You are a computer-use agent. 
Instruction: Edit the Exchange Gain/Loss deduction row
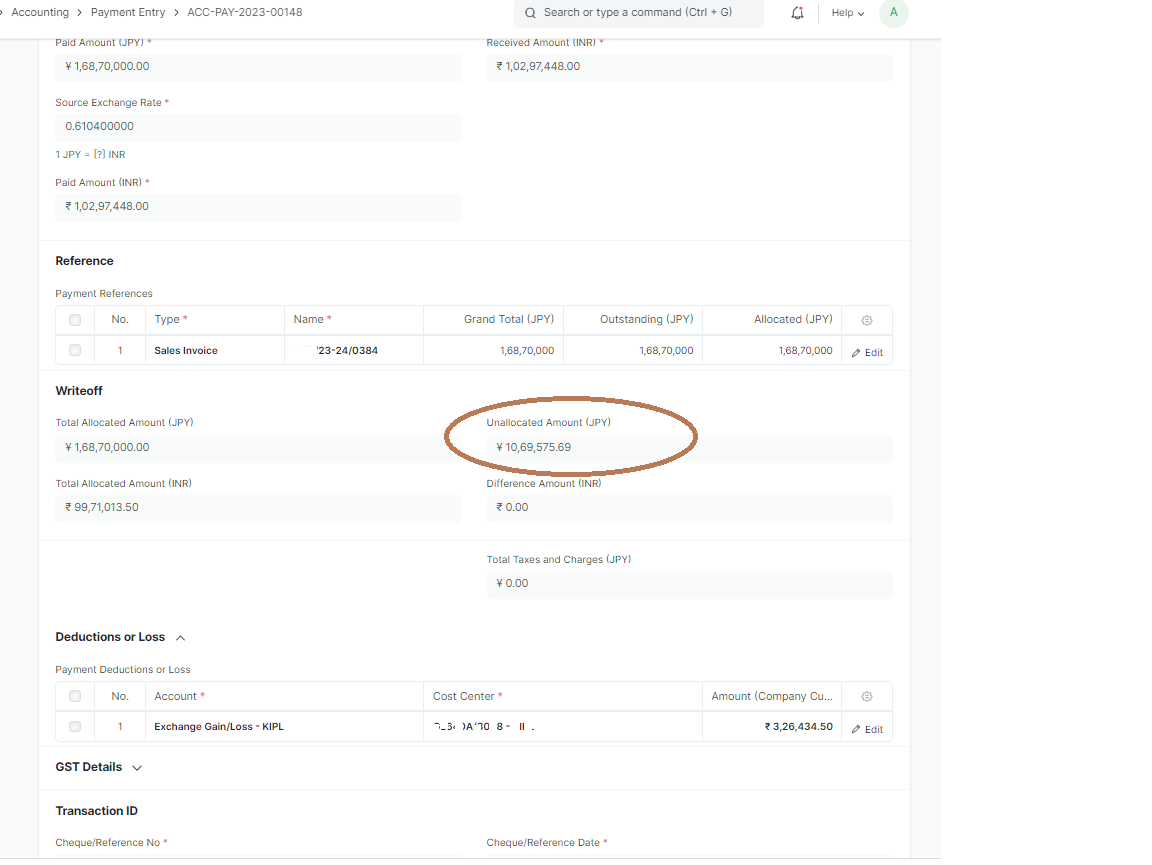[867, 729]
